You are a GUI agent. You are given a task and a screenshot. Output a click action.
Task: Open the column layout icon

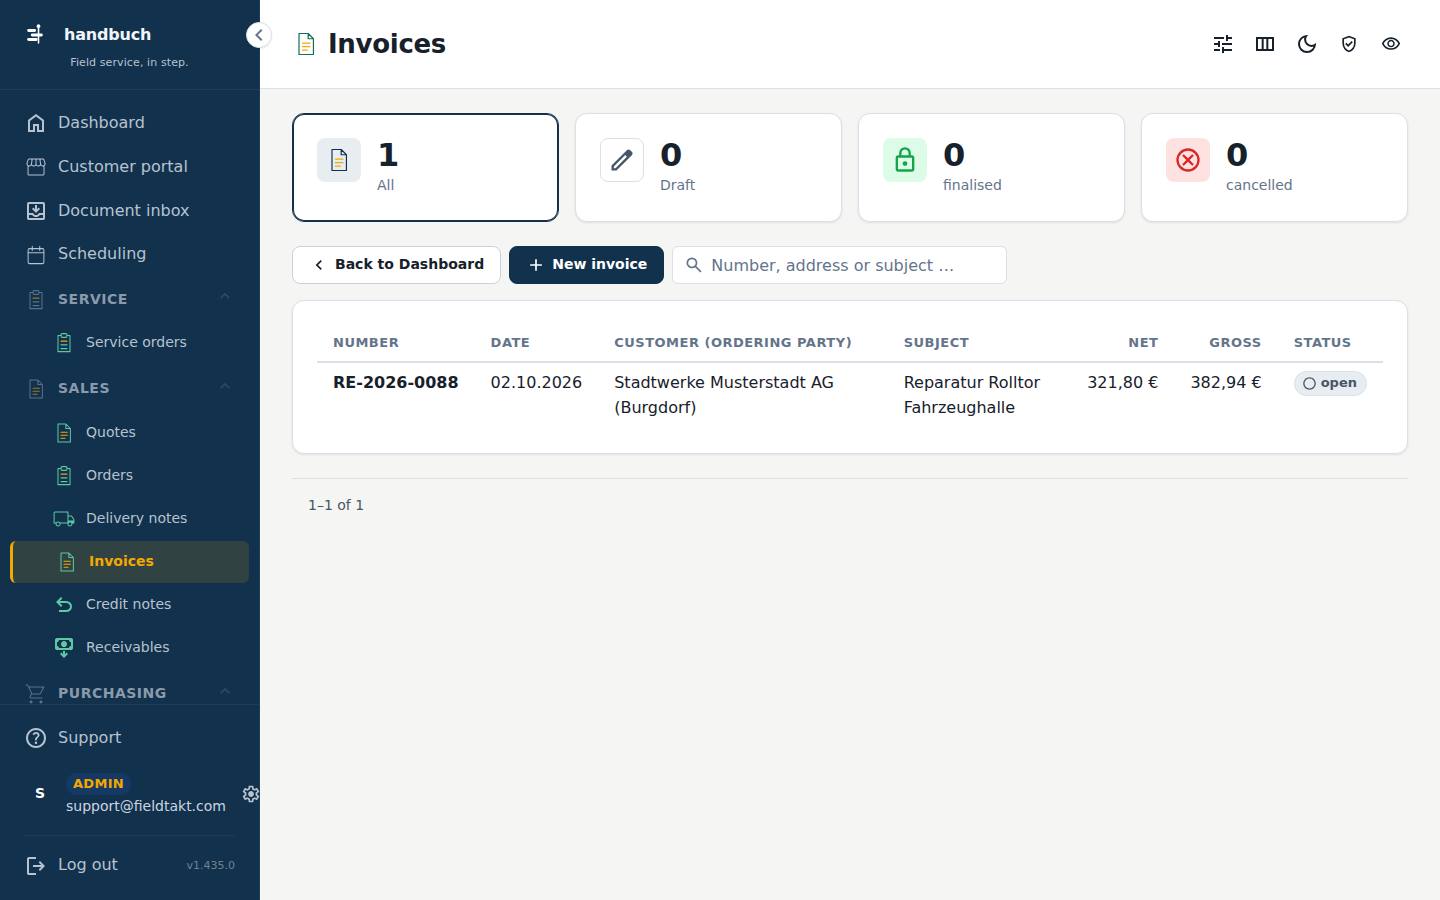(x=1265, y=44)
